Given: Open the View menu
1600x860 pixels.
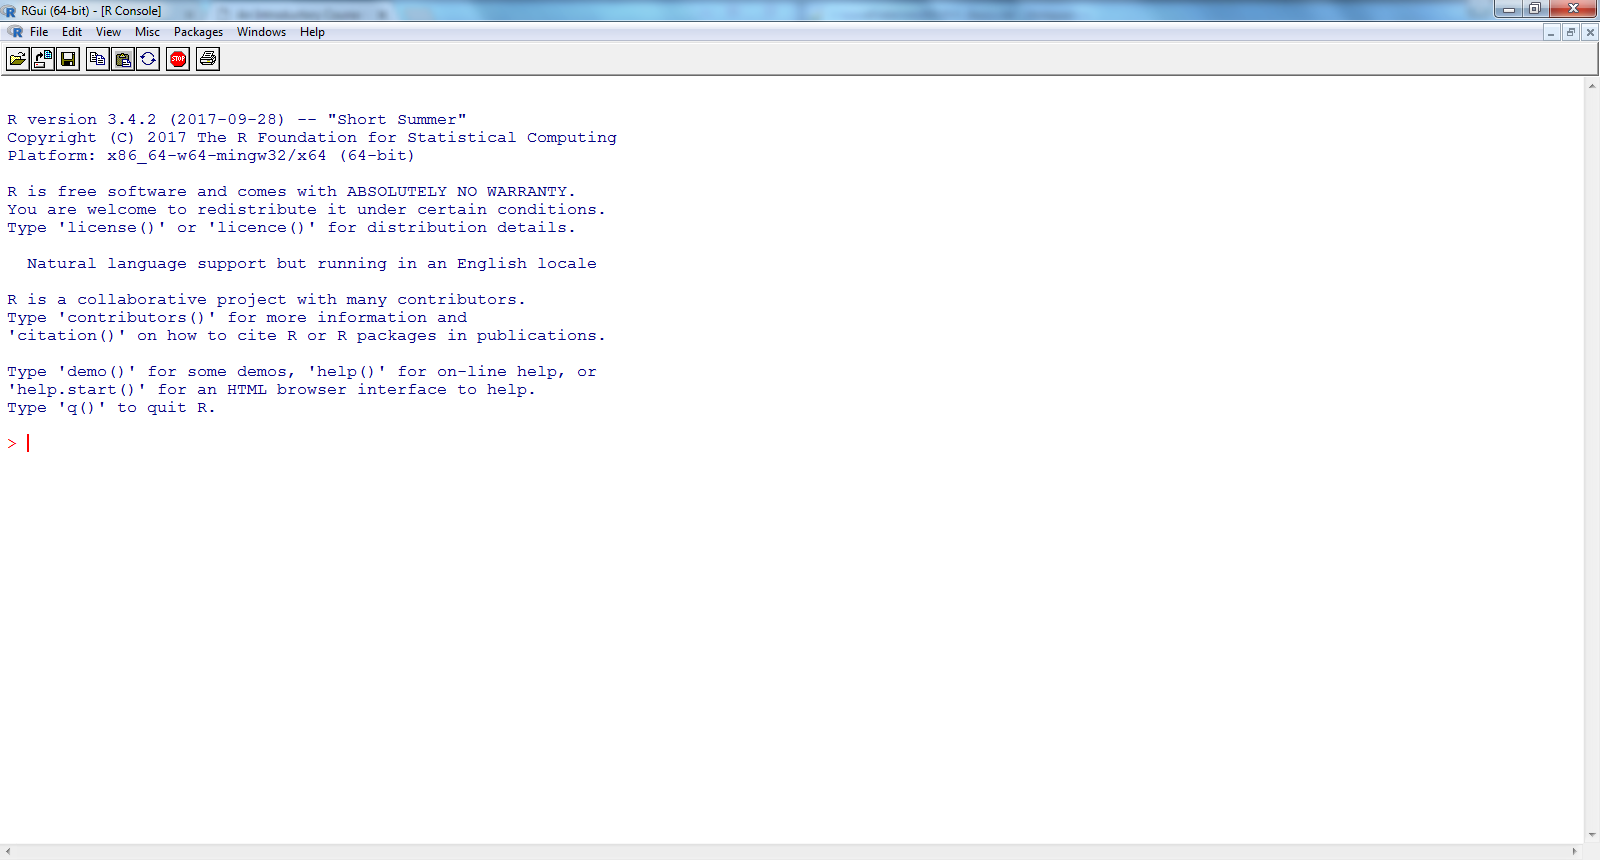Looking at the screenshot, I should tap(108, 32).
